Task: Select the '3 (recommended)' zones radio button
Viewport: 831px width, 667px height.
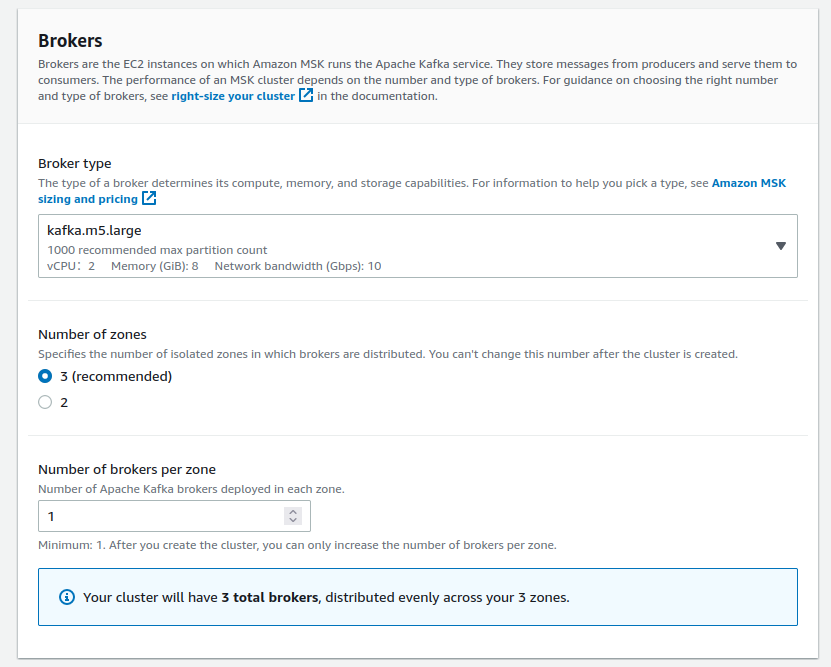Action: (x=45, y=377)
